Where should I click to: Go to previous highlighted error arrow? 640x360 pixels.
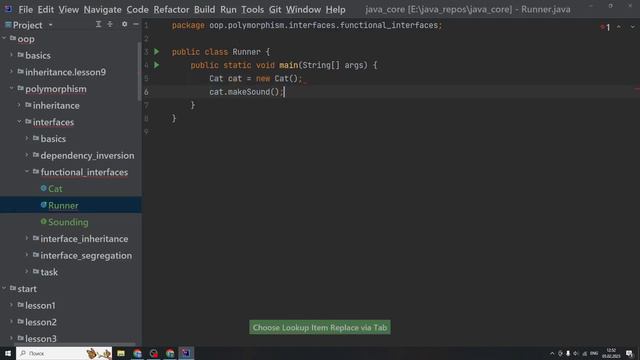[x=619, y=27]
